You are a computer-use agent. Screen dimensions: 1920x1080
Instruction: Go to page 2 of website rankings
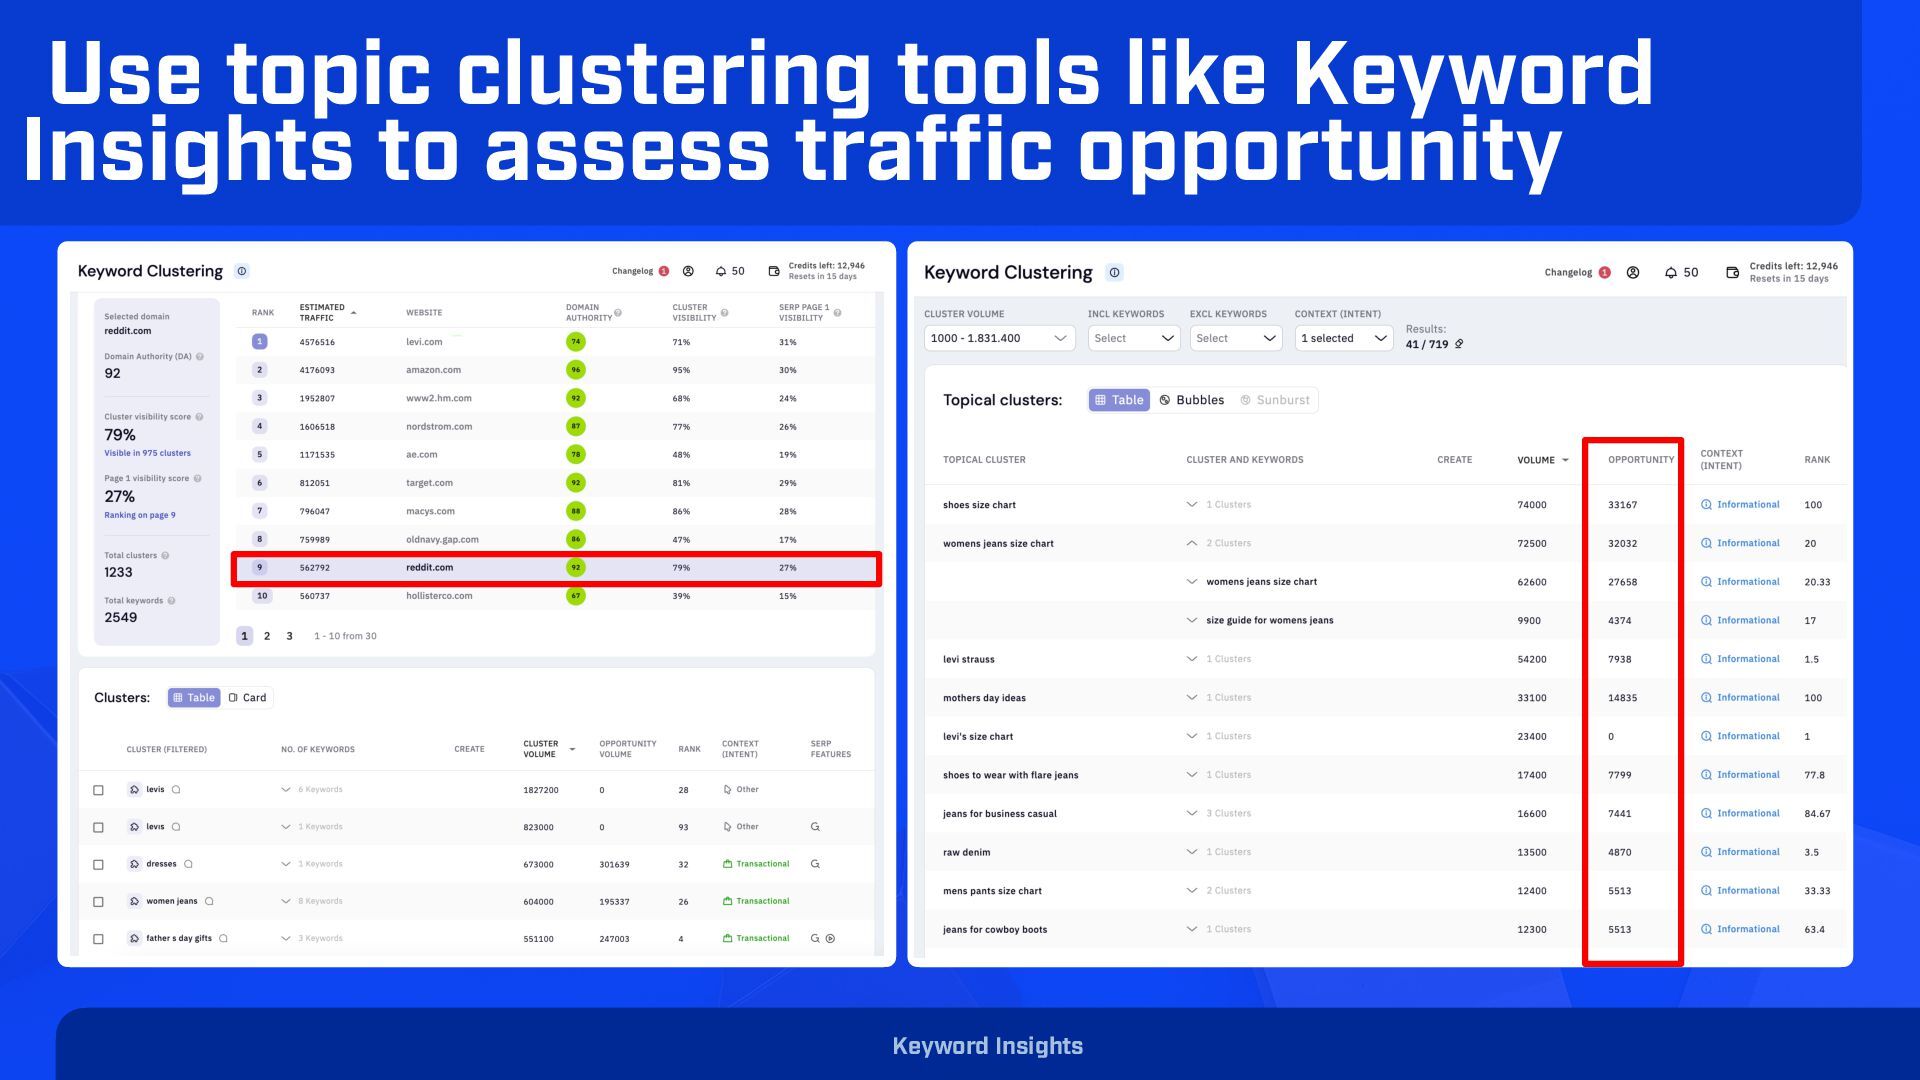click(x=267, y=636)
